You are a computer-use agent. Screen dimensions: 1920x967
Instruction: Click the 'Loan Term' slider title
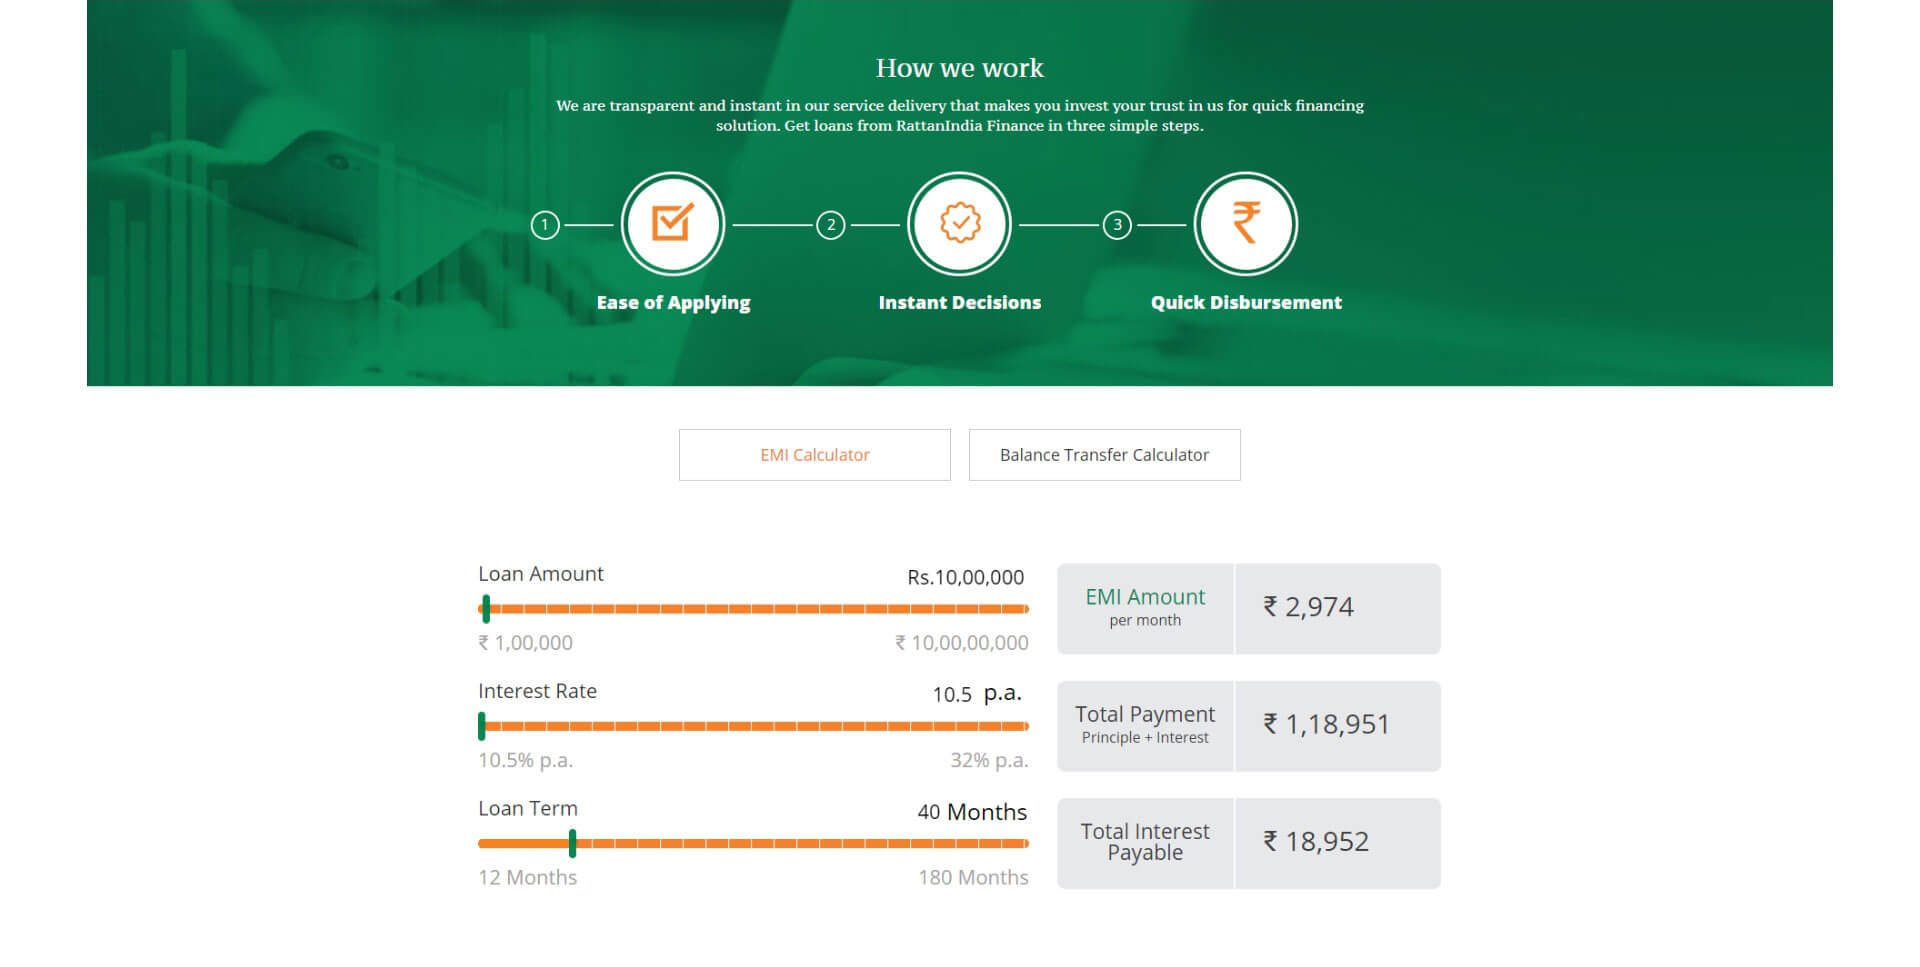point(528,808)
